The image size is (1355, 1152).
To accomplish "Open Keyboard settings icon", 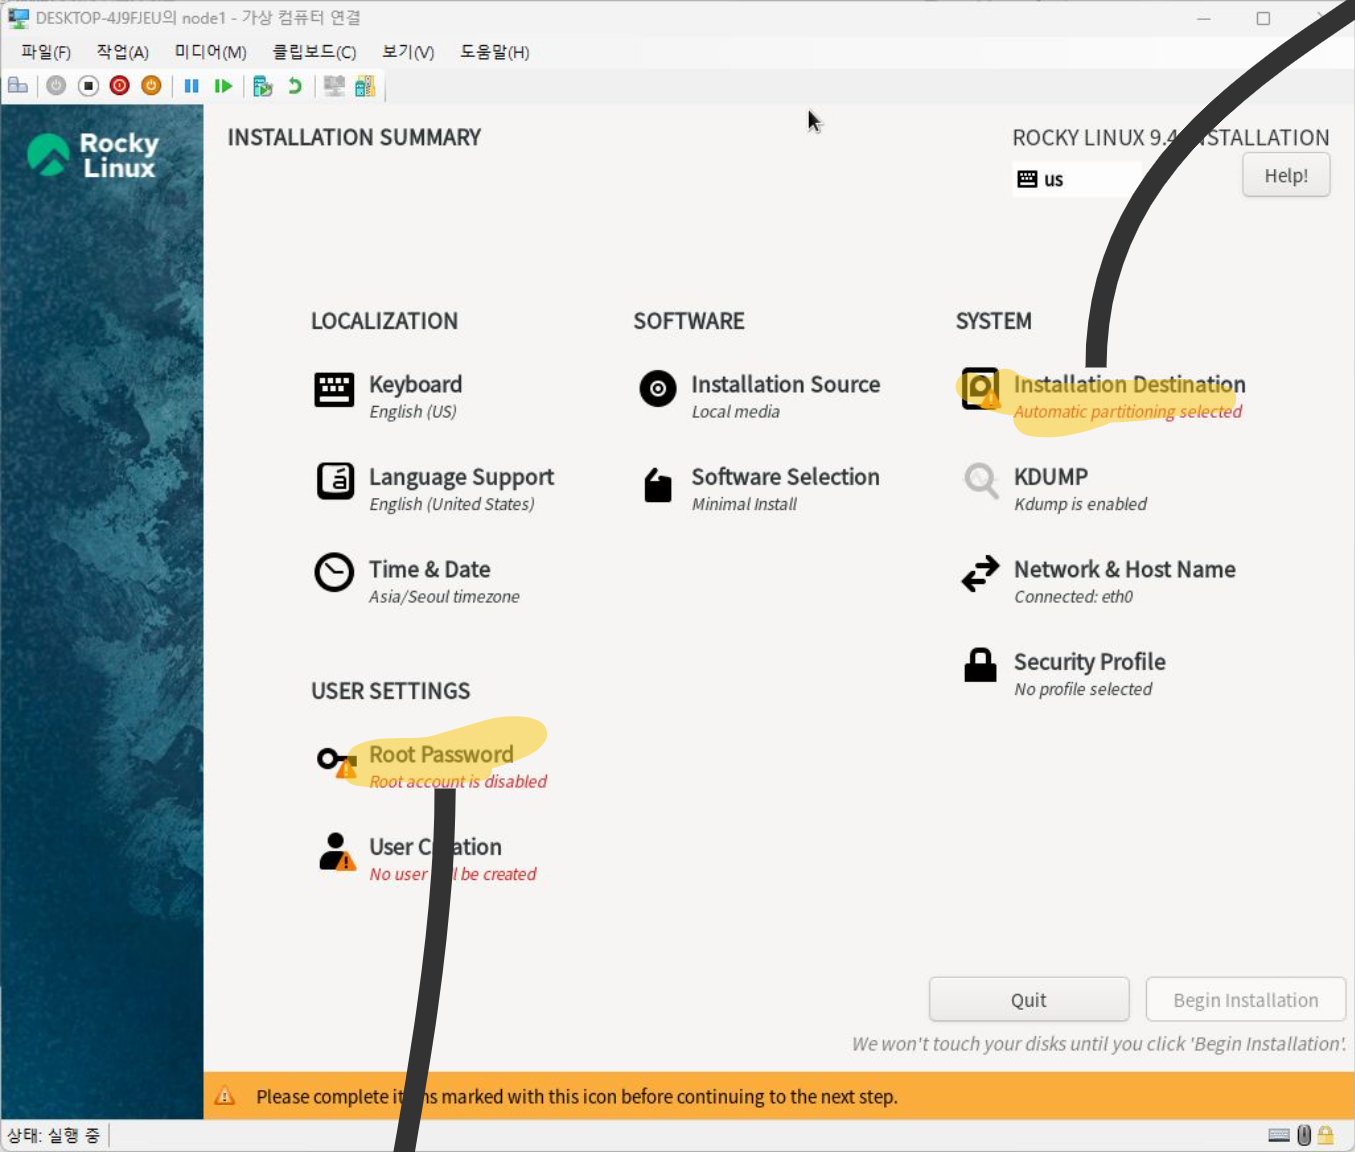I will 334,390.
